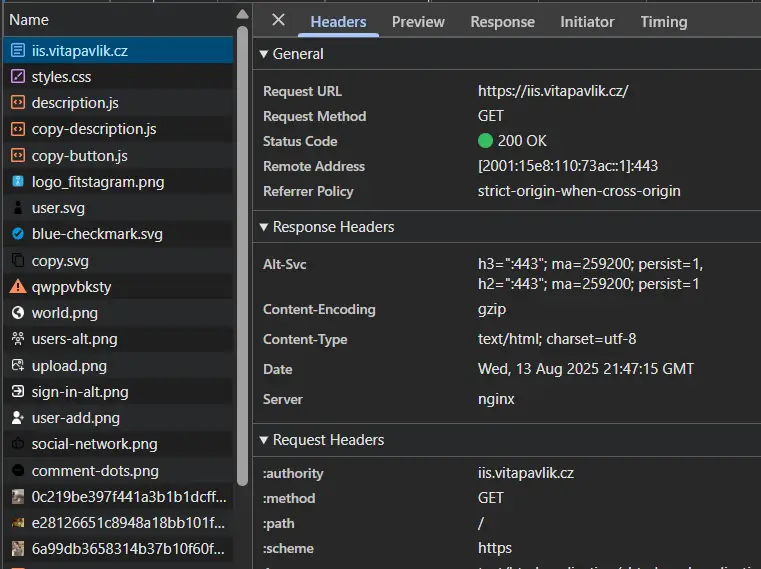Click the Name column header
Image resolution: width=761 pixels, height=569 pixels.
point(30,20)
